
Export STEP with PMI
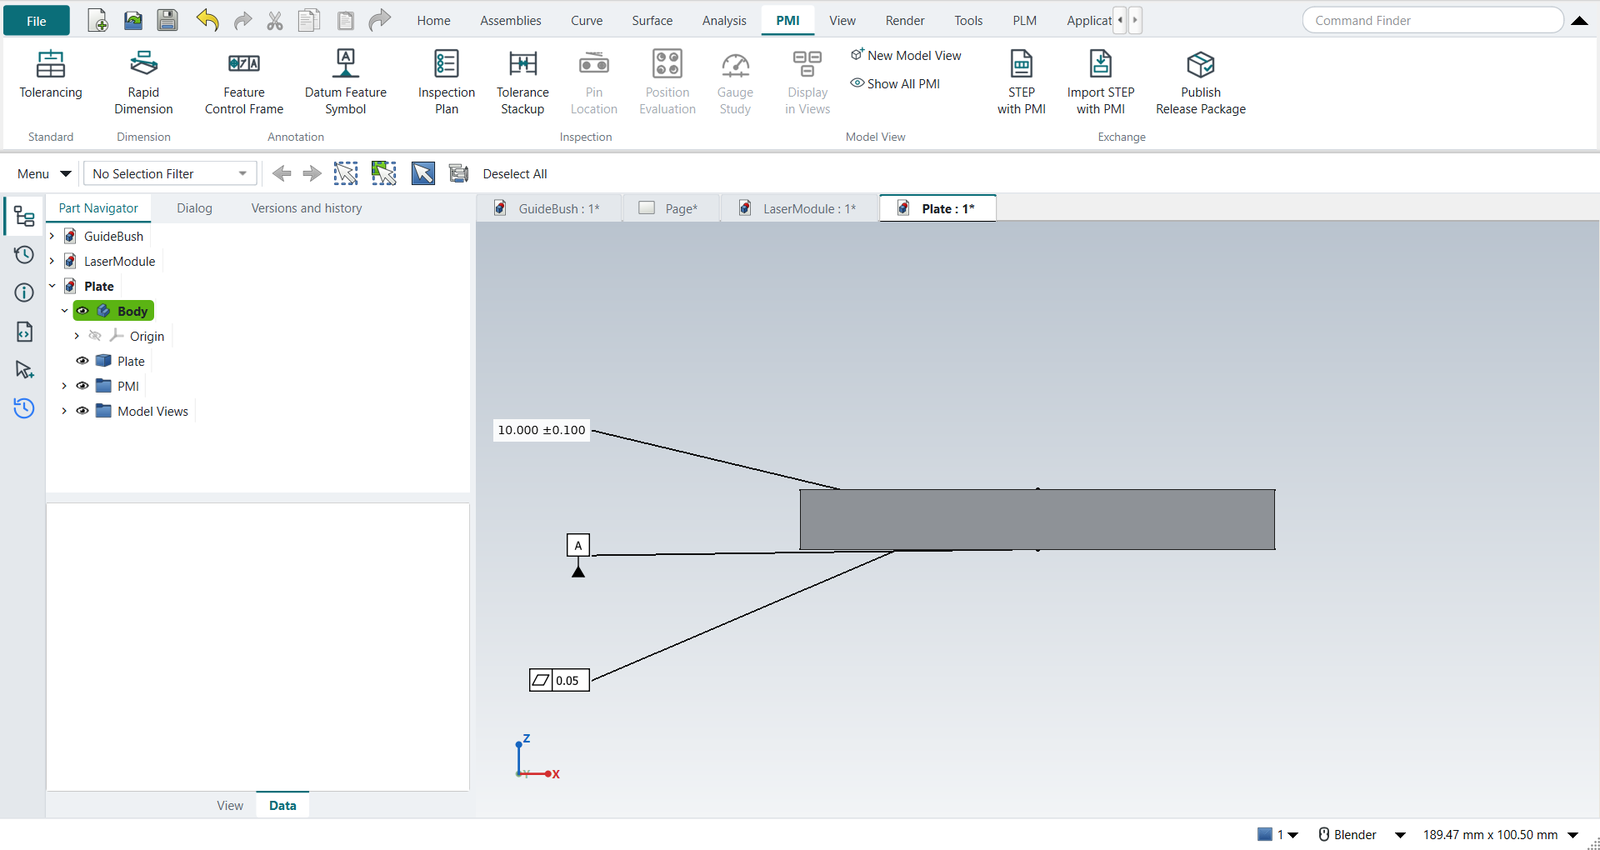[x=1021, y=82]
